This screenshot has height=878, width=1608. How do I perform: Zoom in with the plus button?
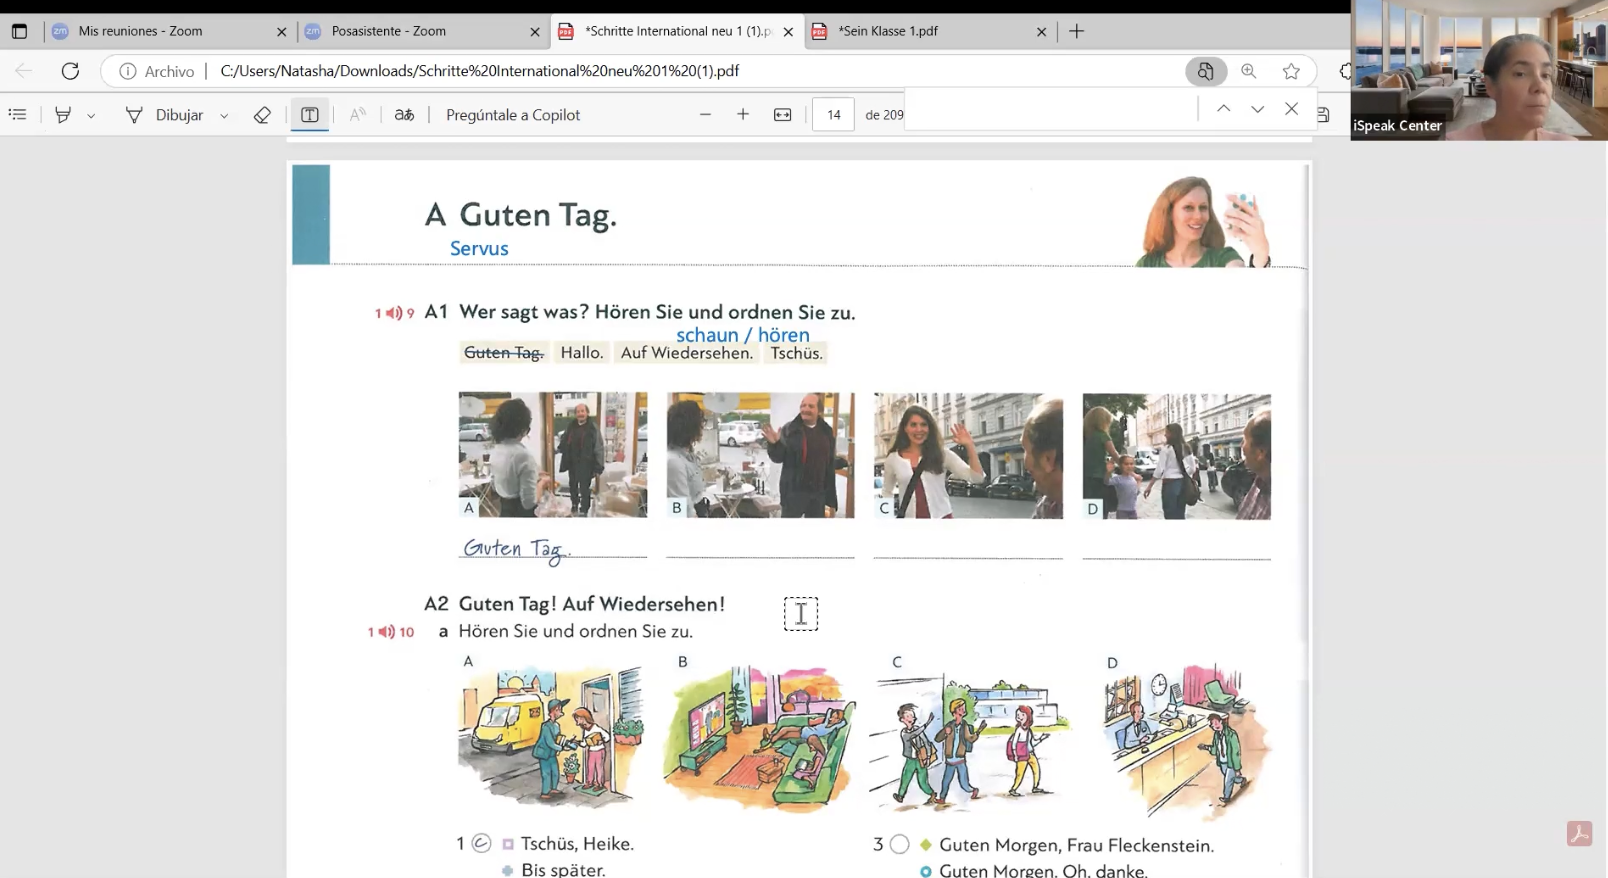tap(743, 115)
